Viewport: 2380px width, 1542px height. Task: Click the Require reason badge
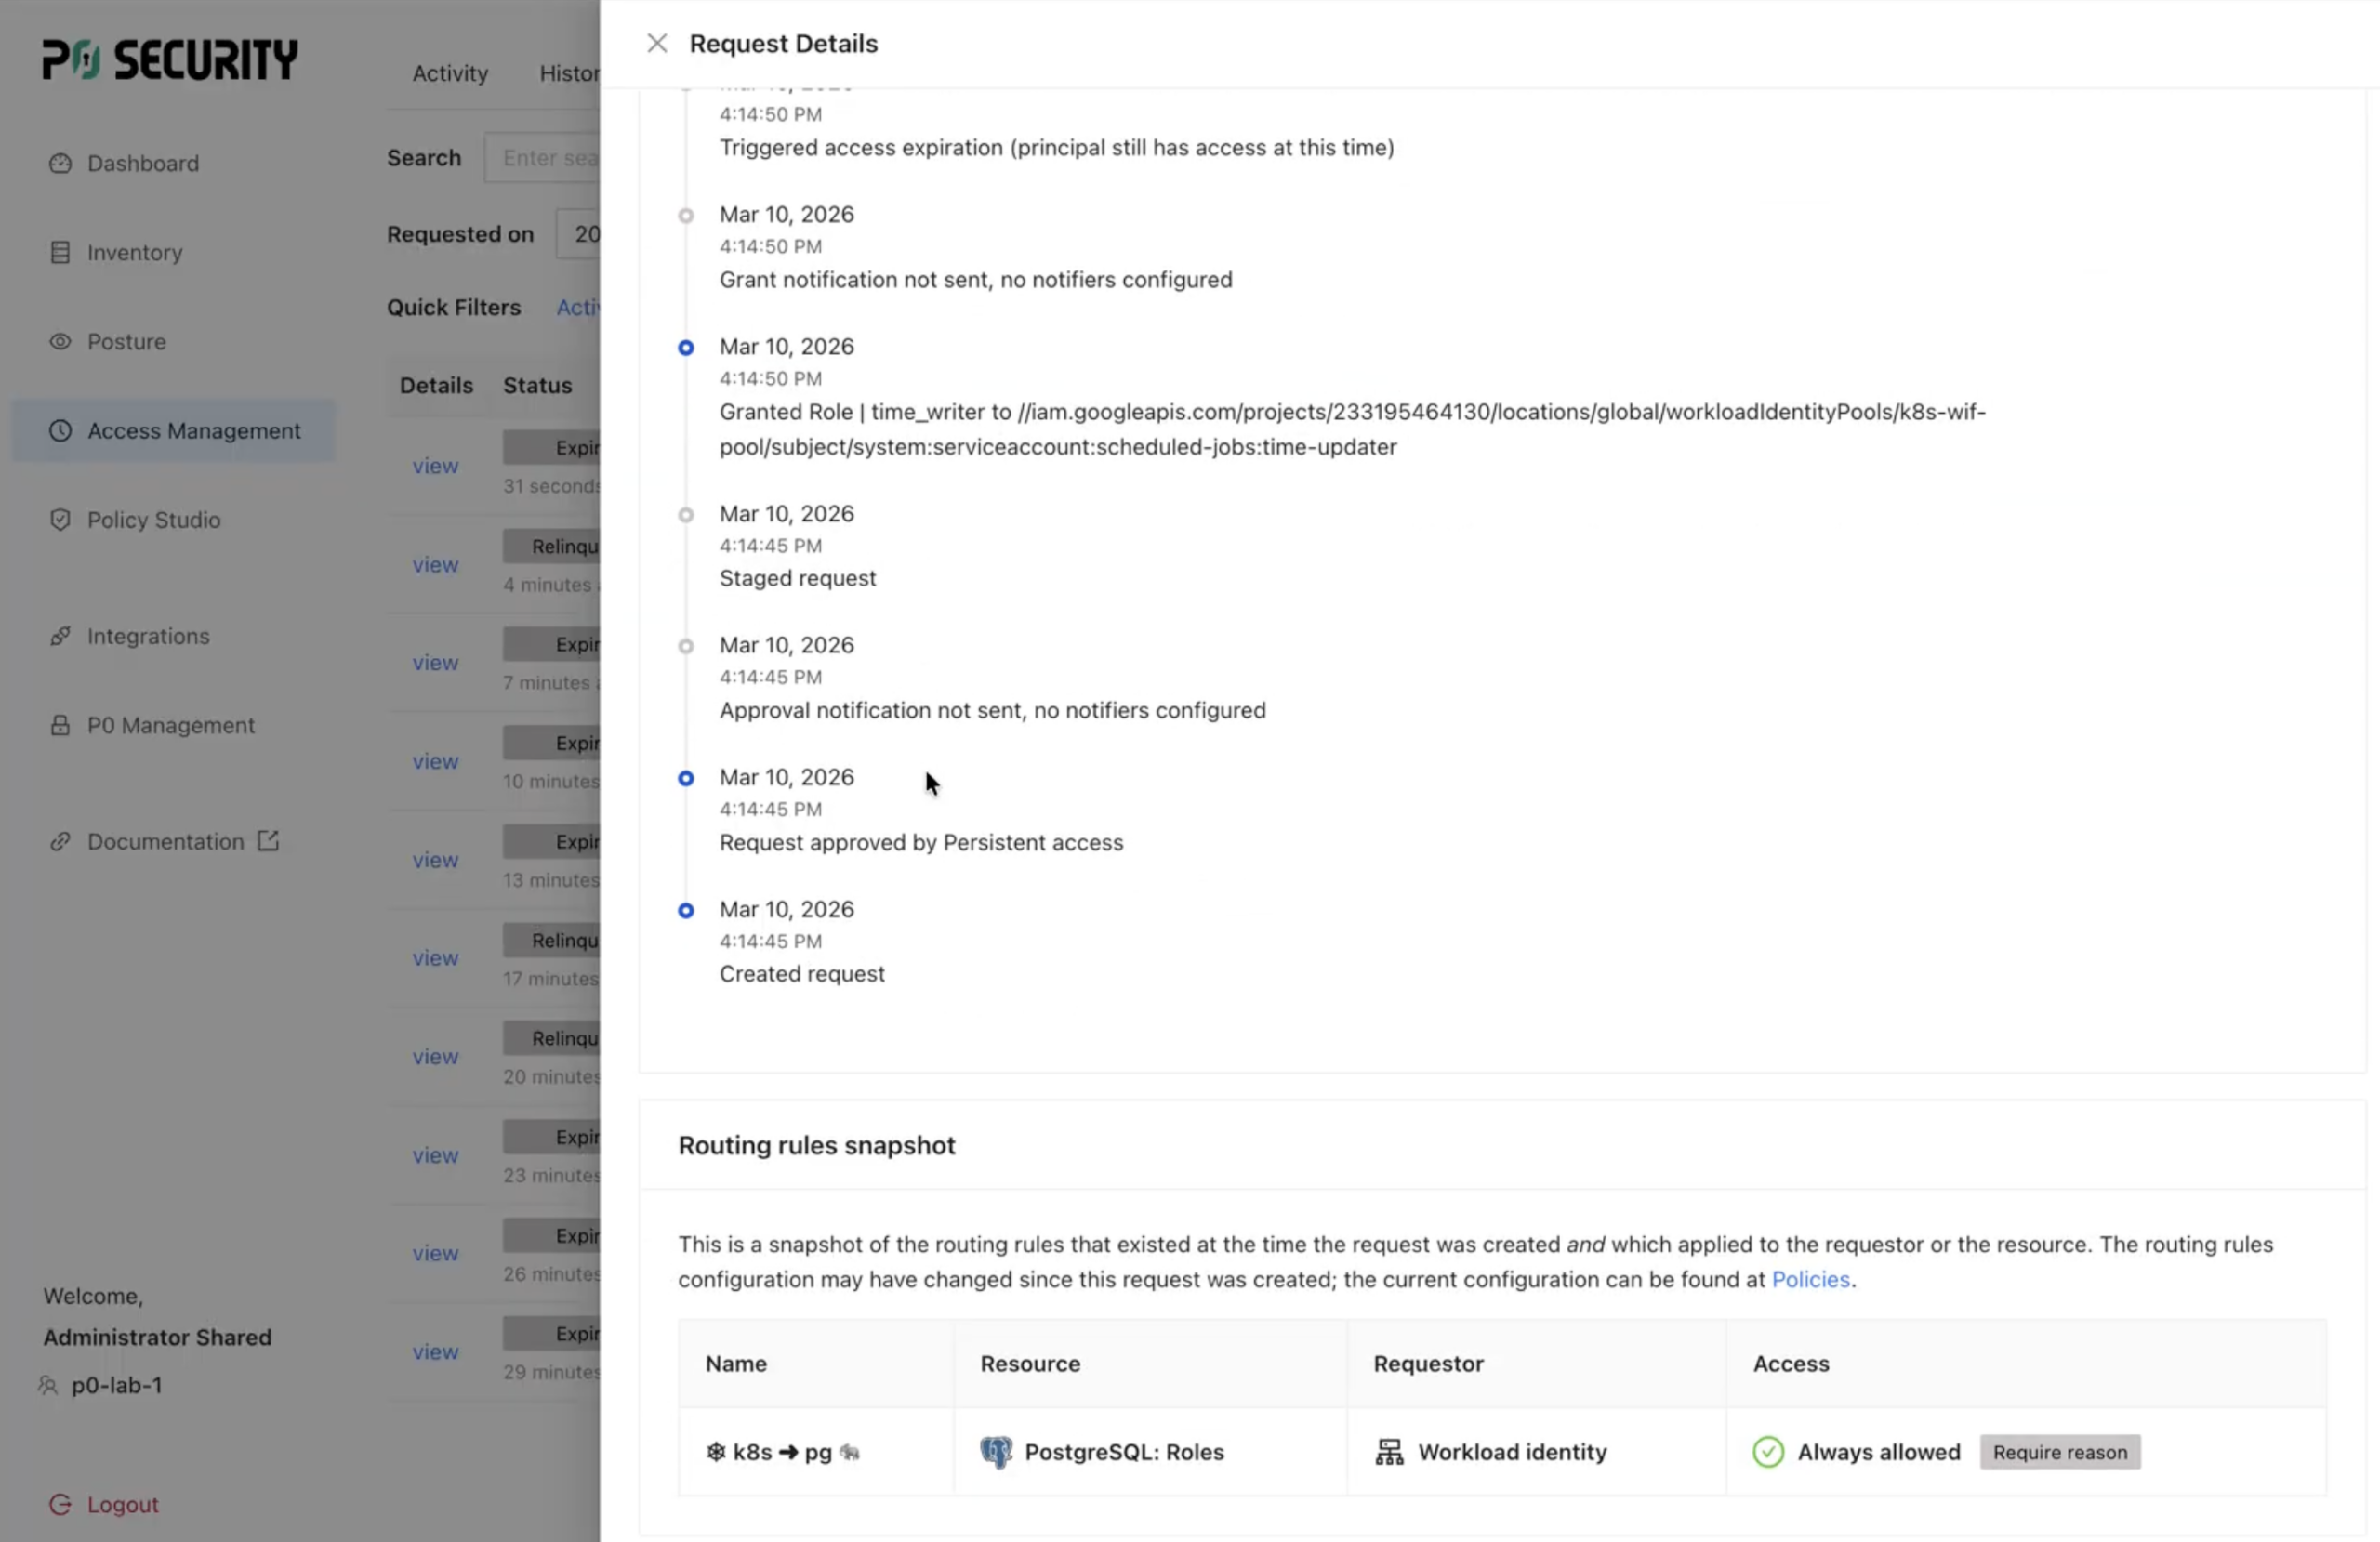(2059, 1452)
